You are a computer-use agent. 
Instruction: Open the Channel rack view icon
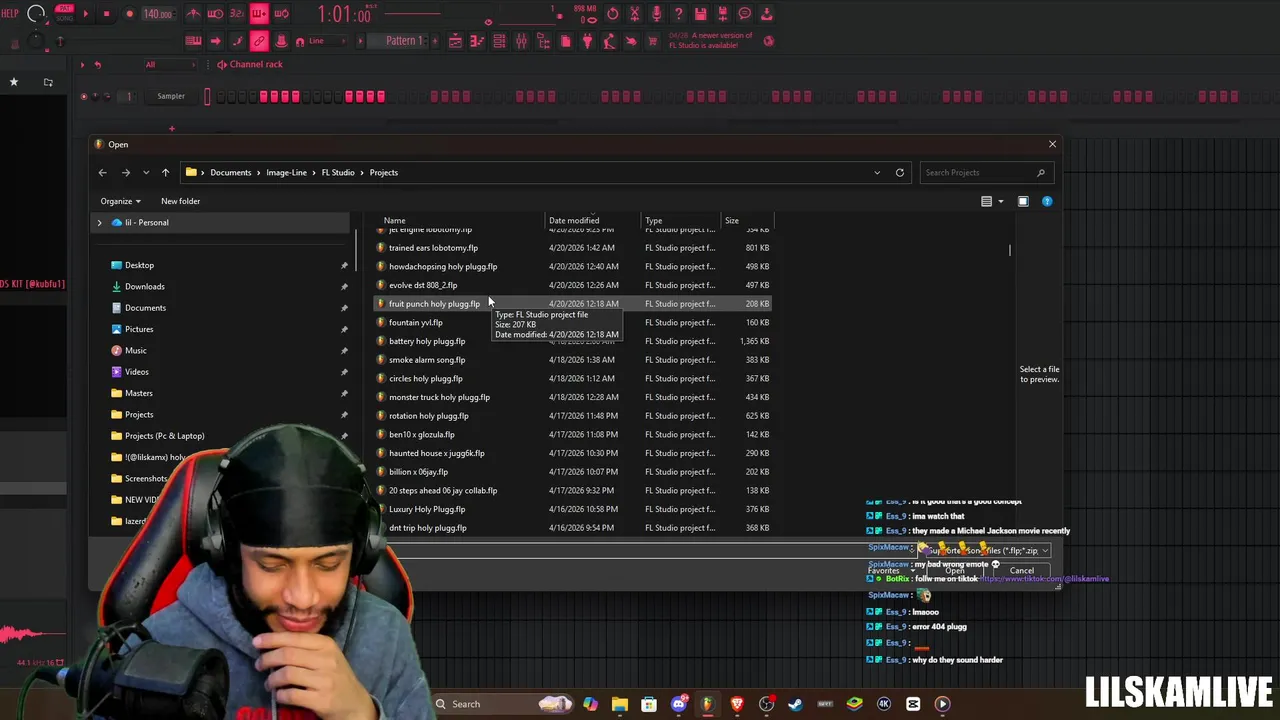(499, 41)
